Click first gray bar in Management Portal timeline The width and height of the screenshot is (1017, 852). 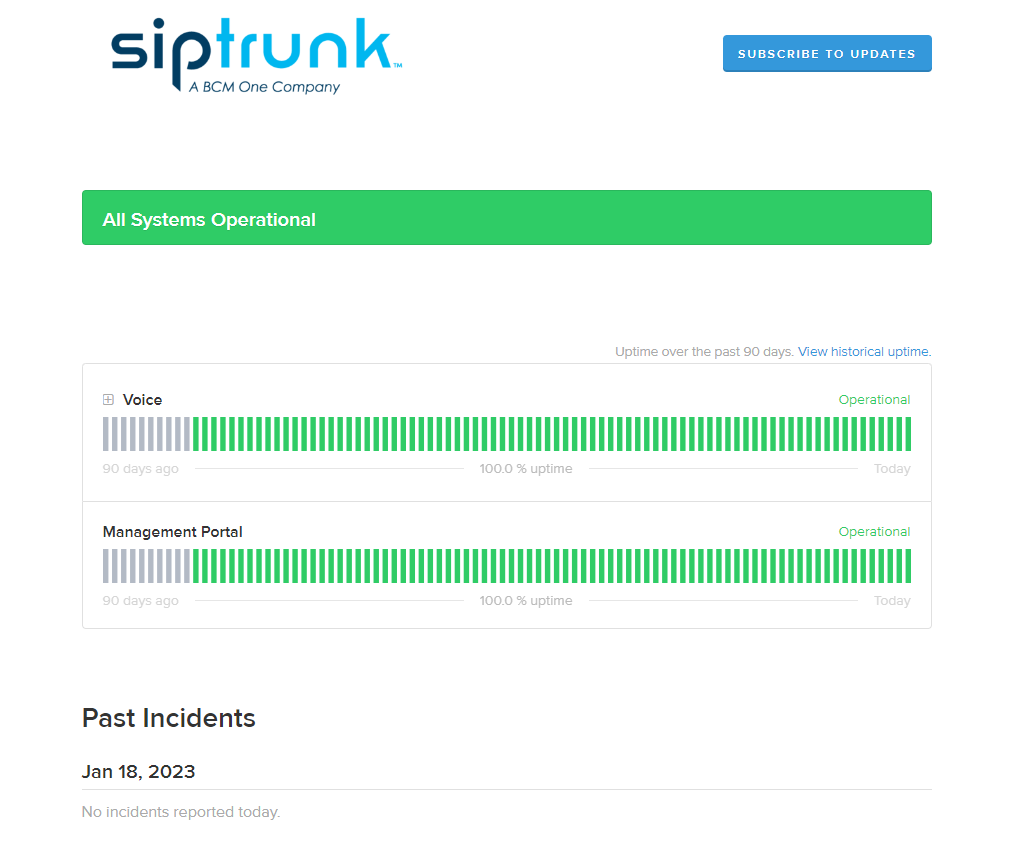coord(106,566)
